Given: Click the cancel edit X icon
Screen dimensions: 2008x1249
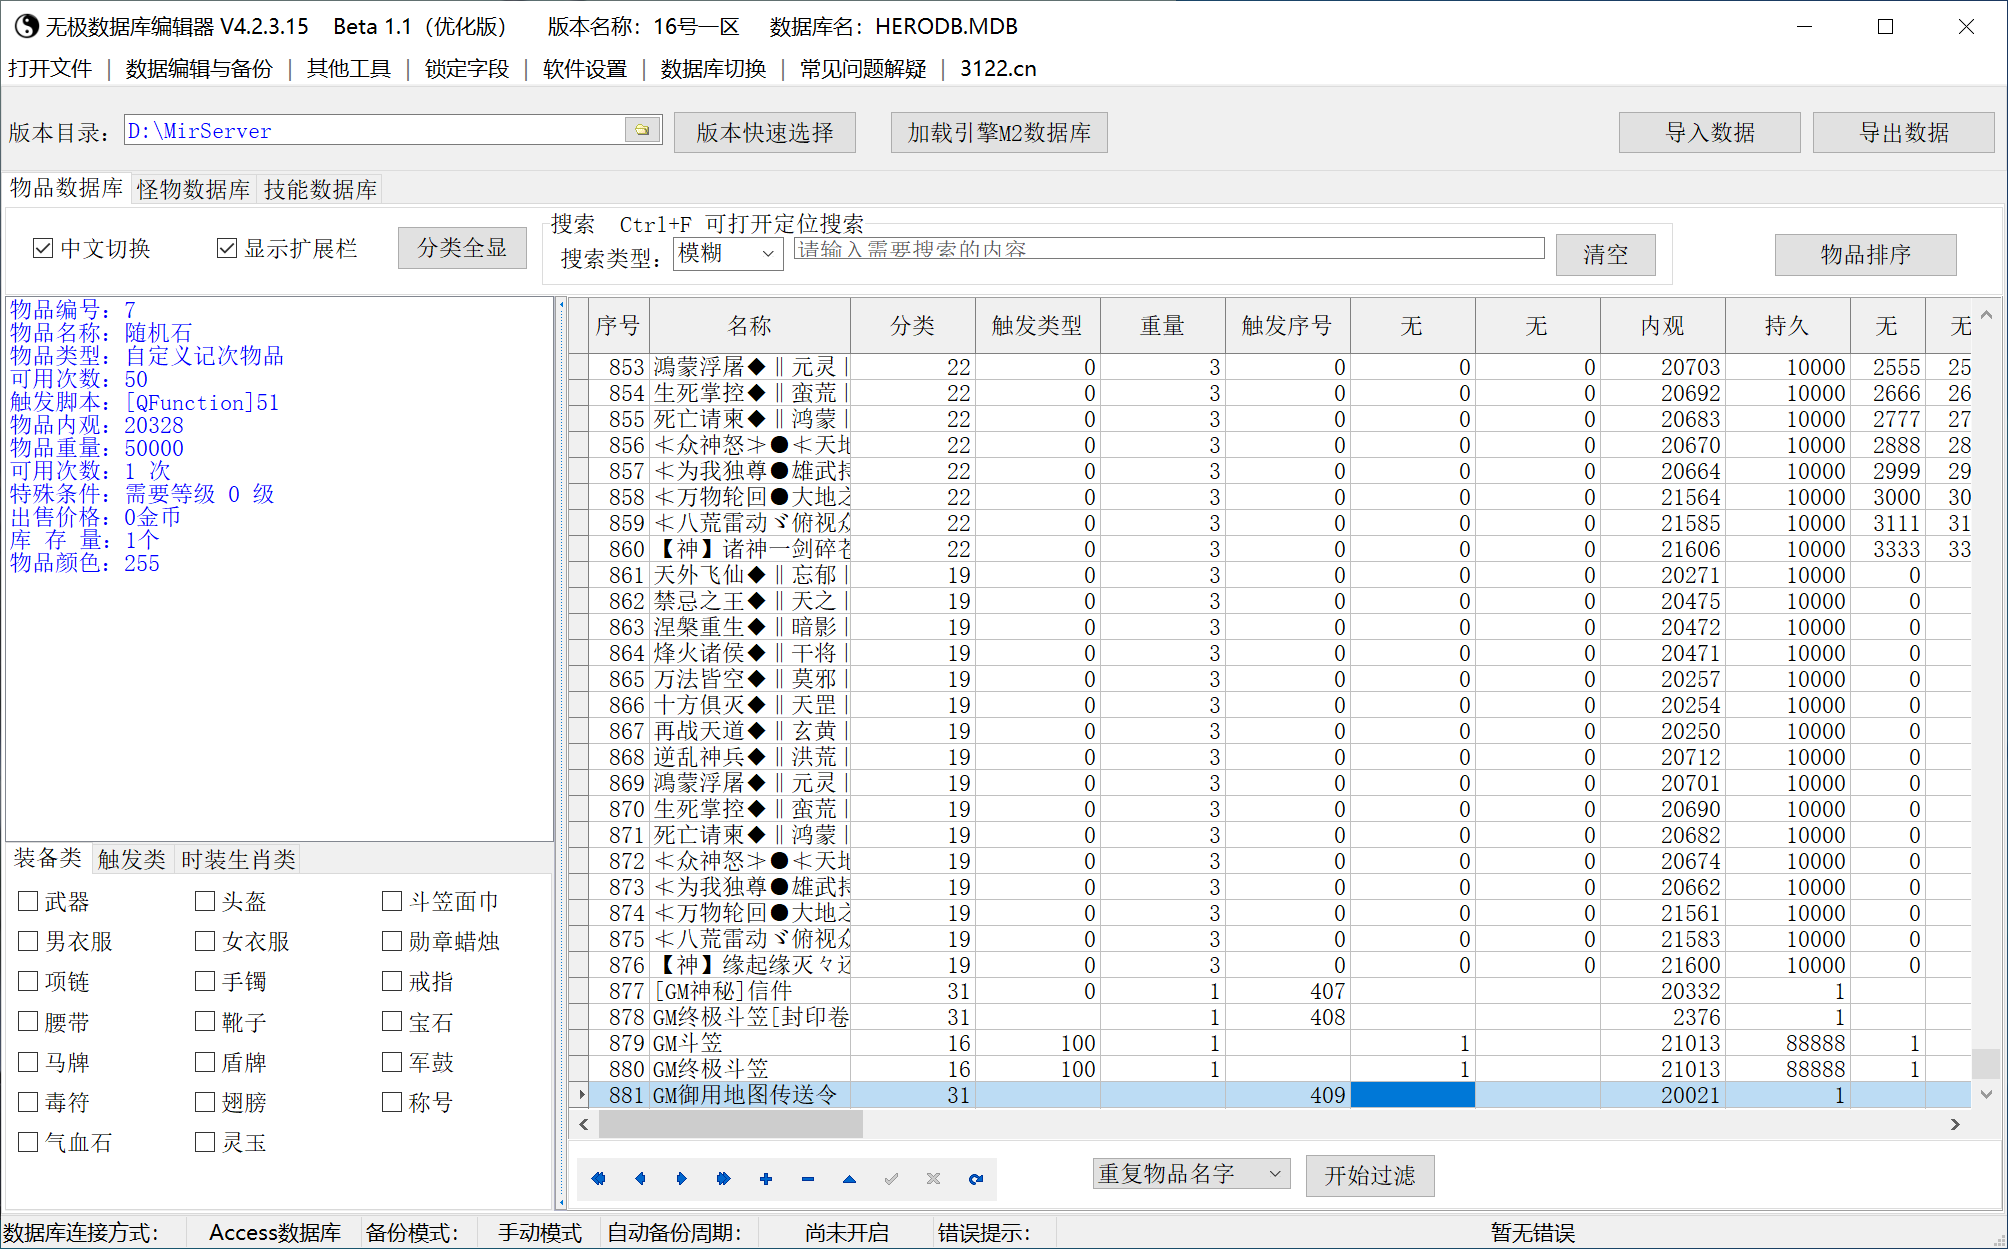Looking at the screenshot, I should click(933, 1178).
